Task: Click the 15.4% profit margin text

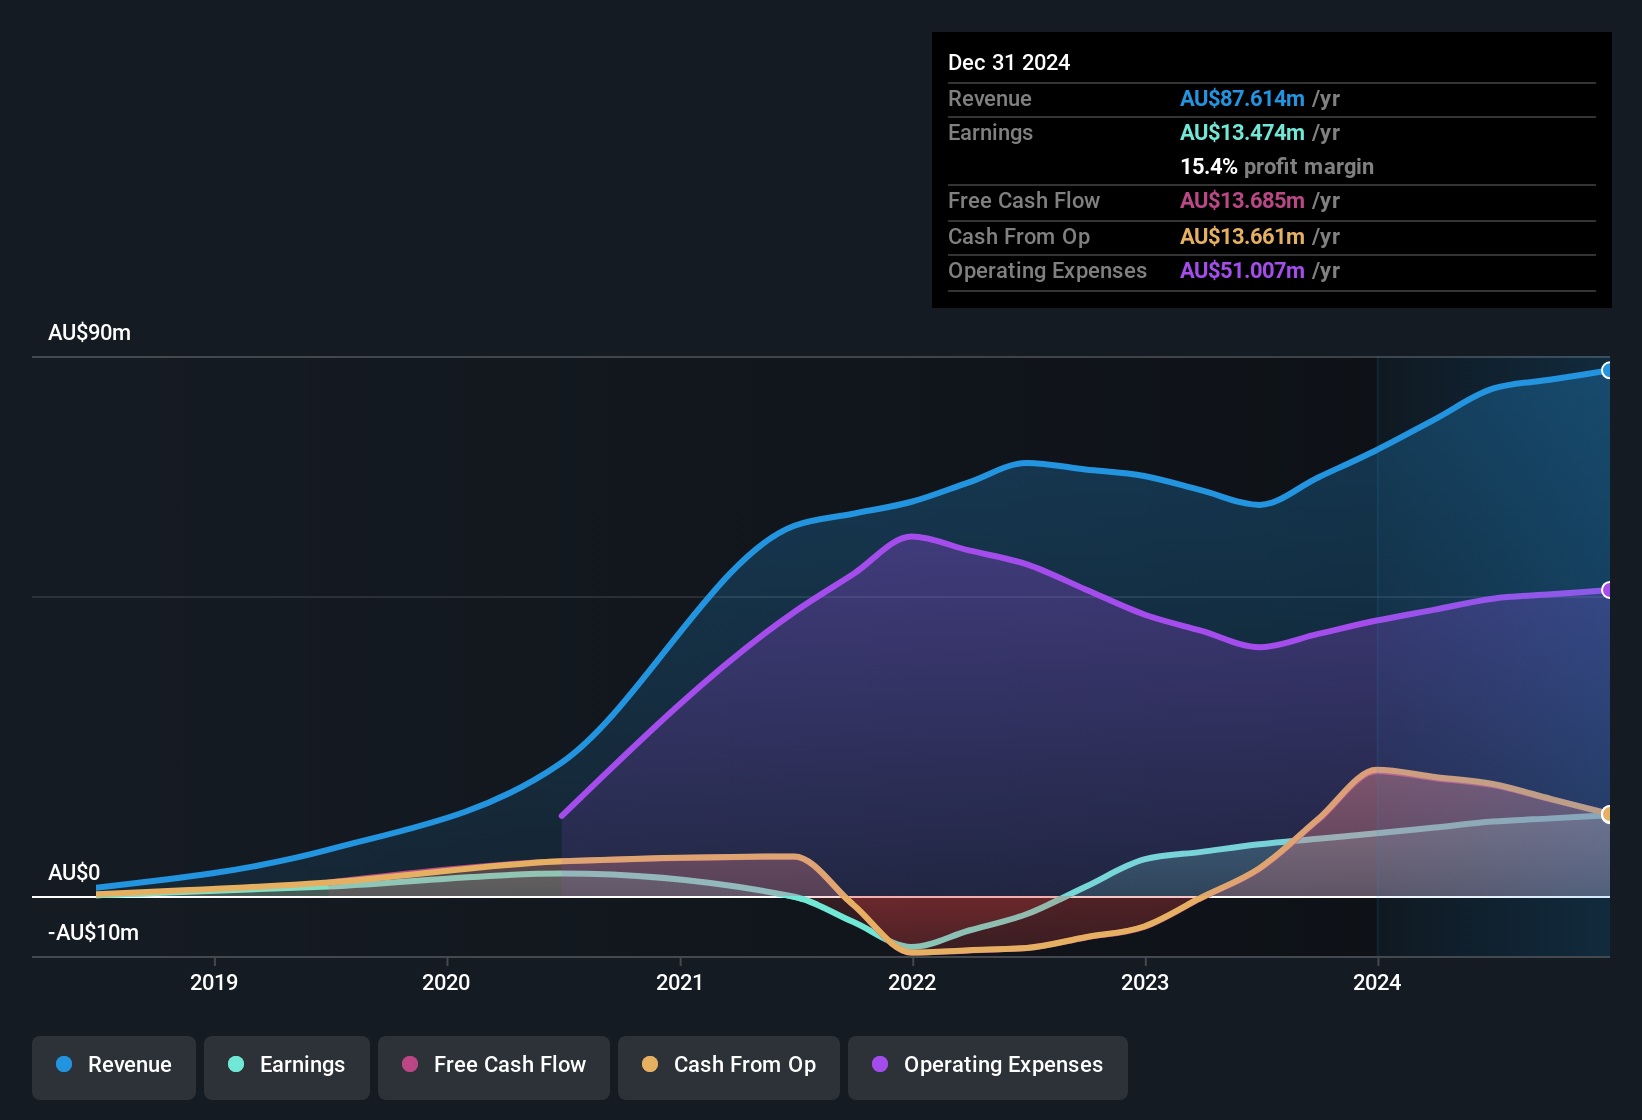Action: pyautogui.click(x=1277, y=167)
